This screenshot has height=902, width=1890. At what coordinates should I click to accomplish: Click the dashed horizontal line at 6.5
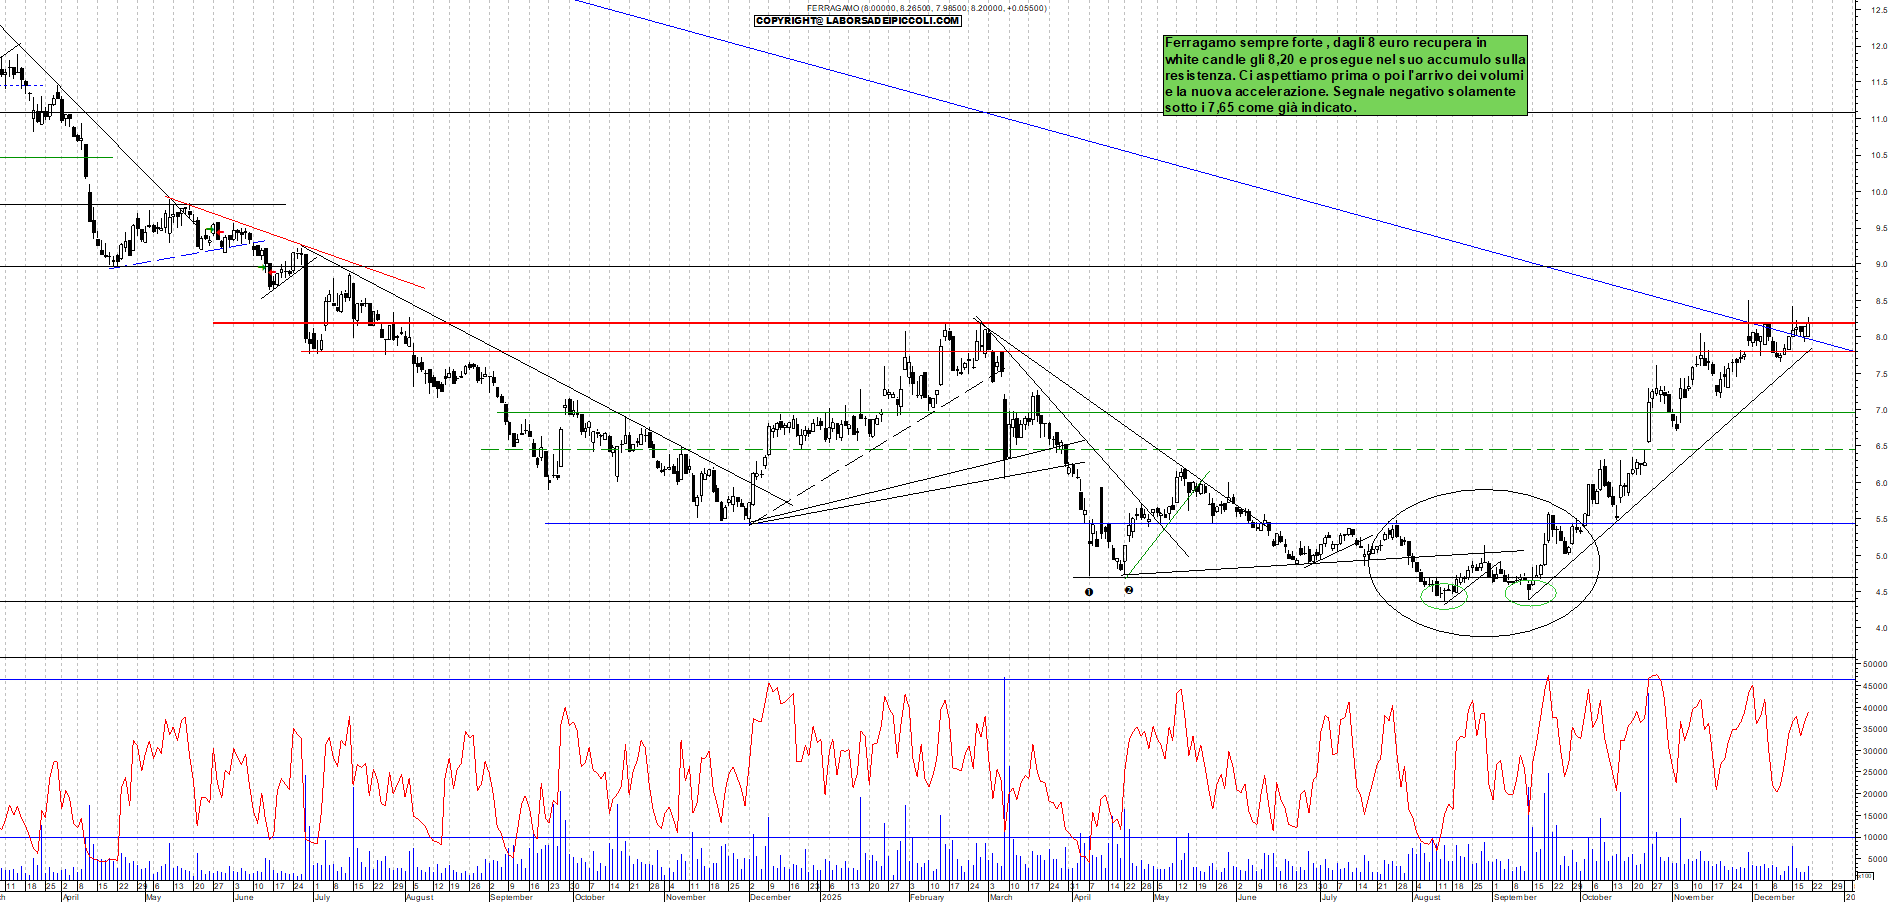[1300, 449]
